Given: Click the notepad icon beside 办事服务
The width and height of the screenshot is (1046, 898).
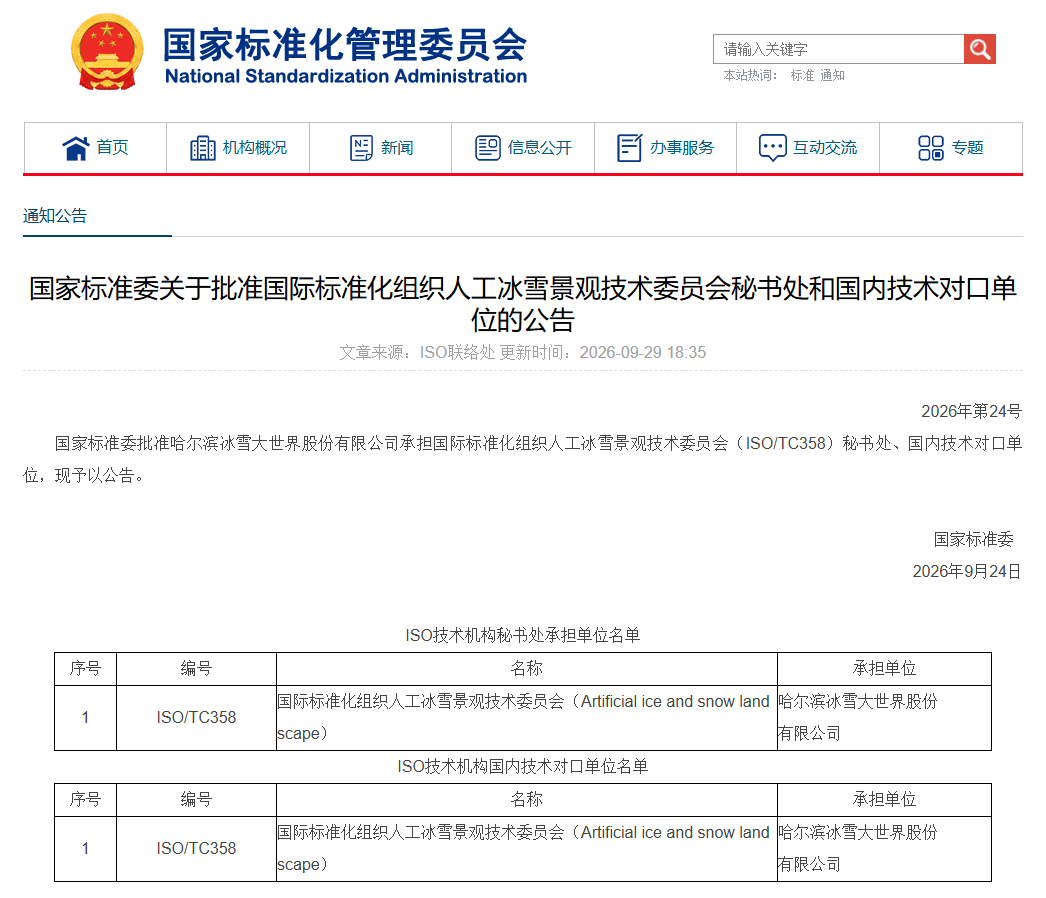Looking at the screenshot, I should [x=629, y=147].
